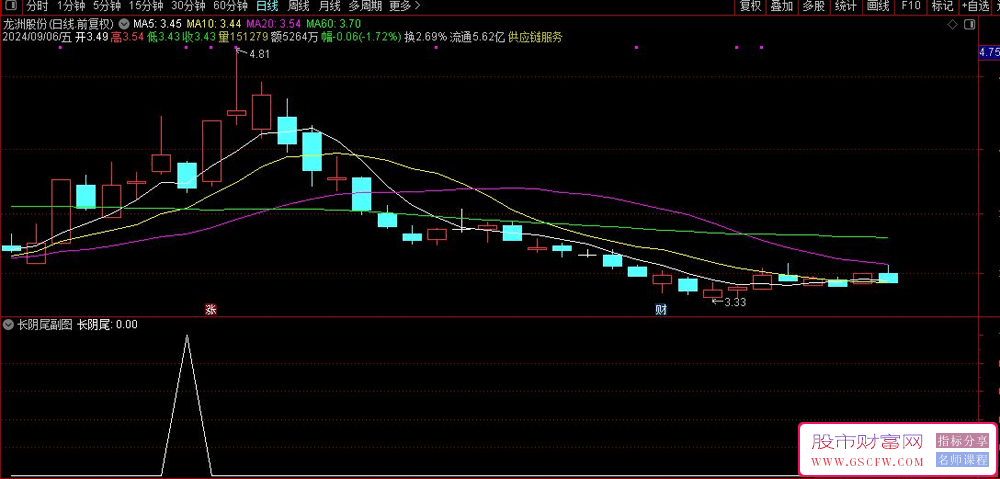The width and height of the screenshot is (1000, 479).
Task: Click the 标记 mark button
Action: (x=942, y=6)
